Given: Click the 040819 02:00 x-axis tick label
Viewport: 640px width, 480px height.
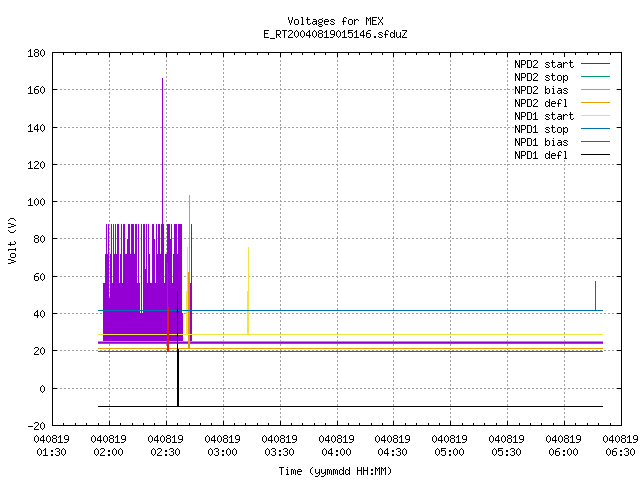Looking at the screenshot, I should tap(109, 446).
